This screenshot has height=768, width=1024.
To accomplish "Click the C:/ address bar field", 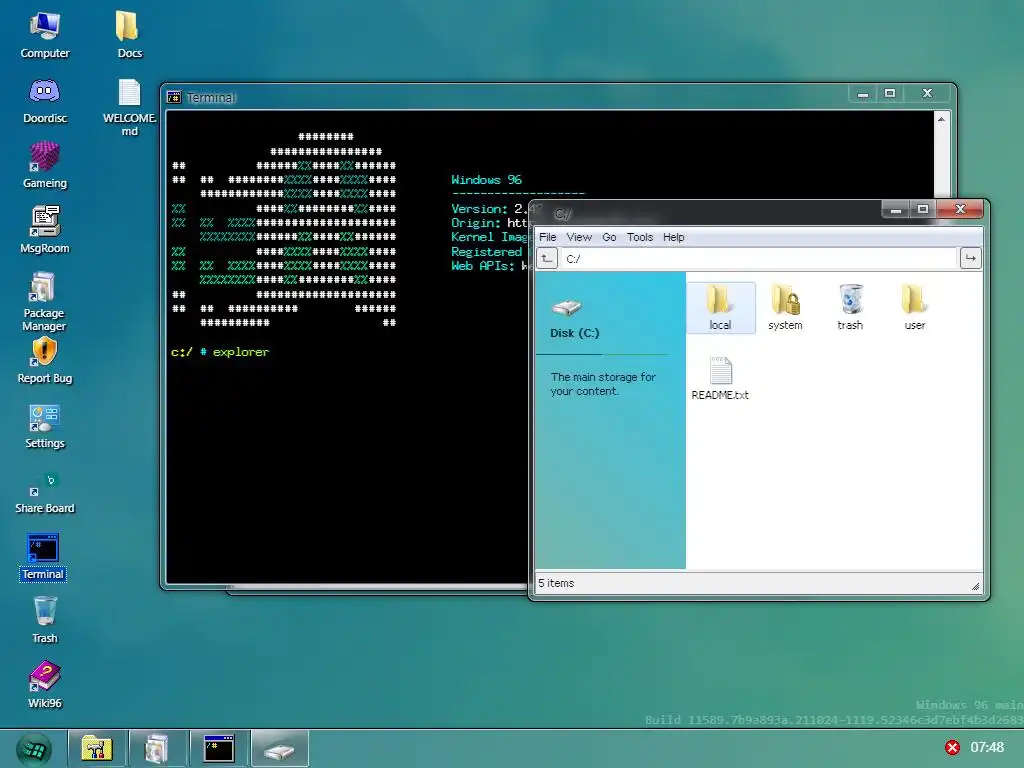I will click(x=759, y=259).
